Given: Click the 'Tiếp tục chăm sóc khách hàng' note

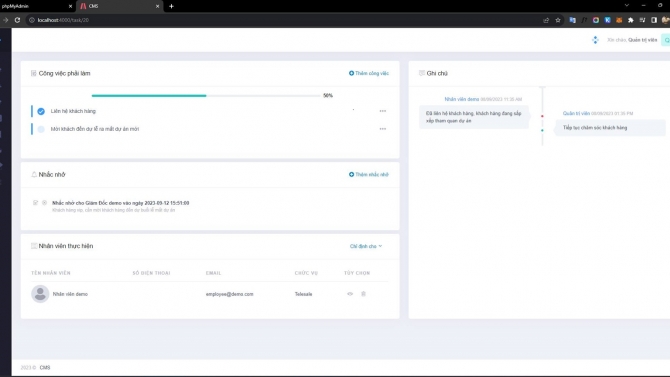Looking at the screenshot, I should point(610,128).
